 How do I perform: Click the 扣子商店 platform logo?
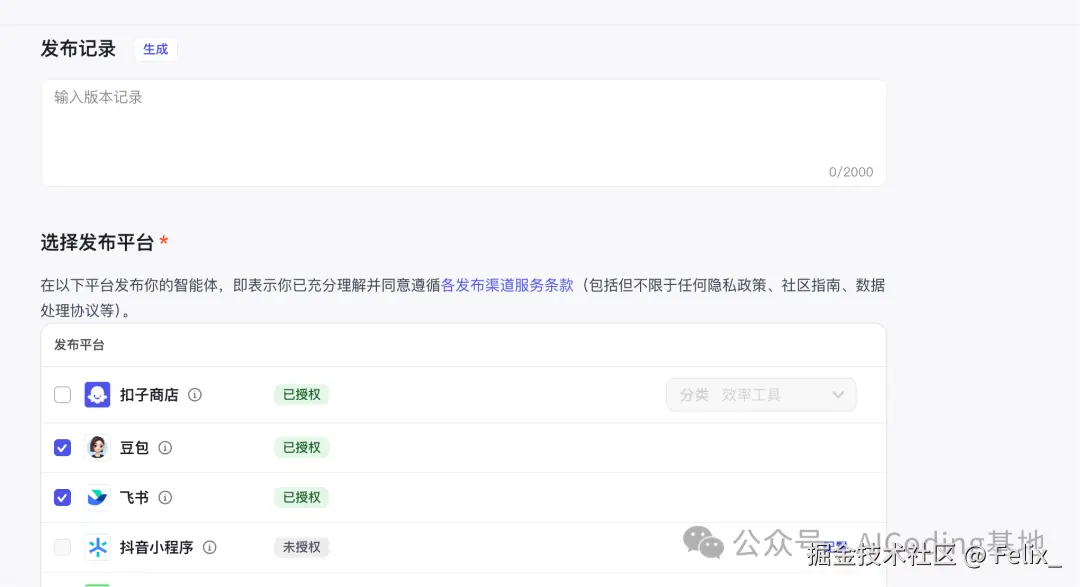(x=97, y=395)
